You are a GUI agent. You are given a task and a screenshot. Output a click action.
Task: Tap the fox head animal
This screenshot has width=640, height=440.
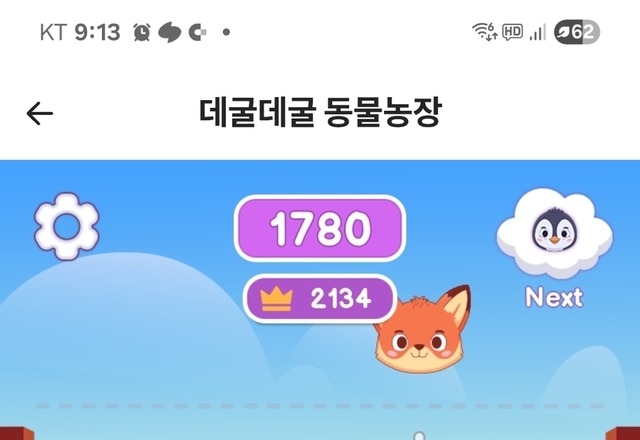(422, 330)
